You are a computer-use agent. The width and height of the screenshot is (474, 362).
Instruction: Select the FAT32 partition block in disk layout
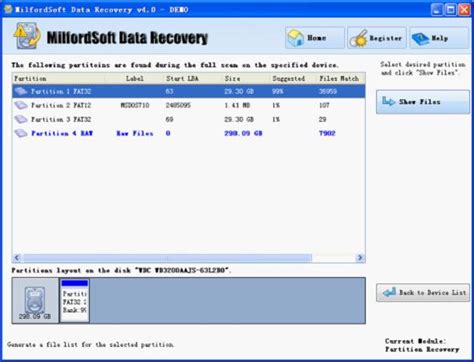point(75,301)
